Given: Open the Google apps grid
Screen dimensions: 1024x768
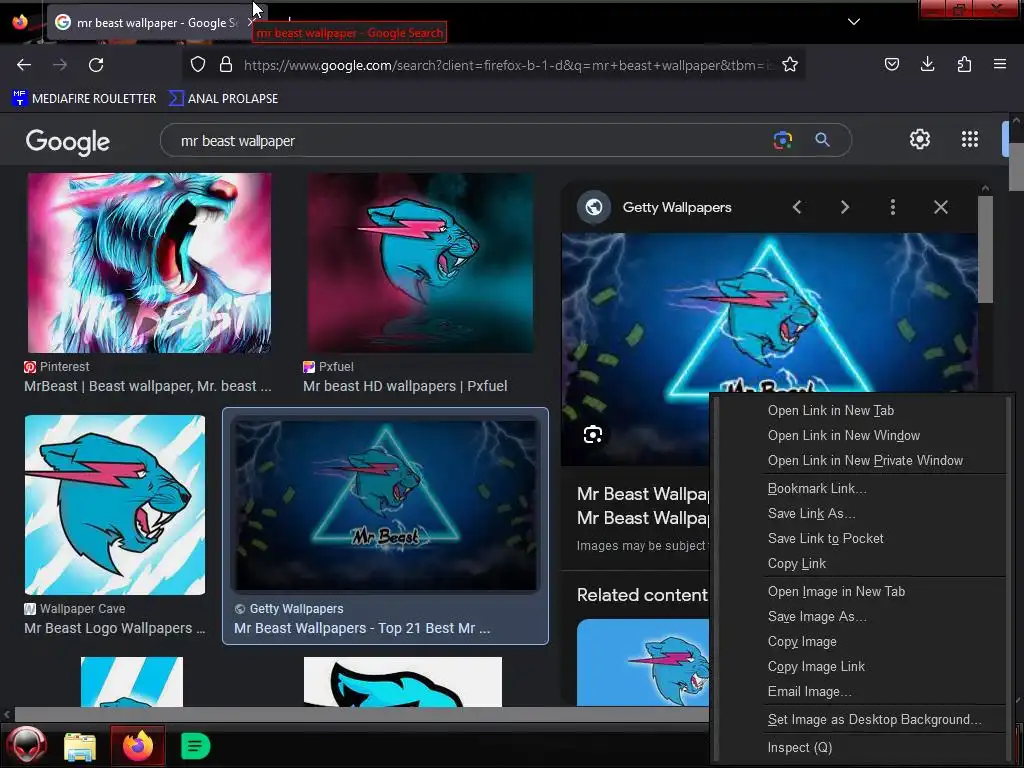Looking at the screenshot, I should 970,139.
